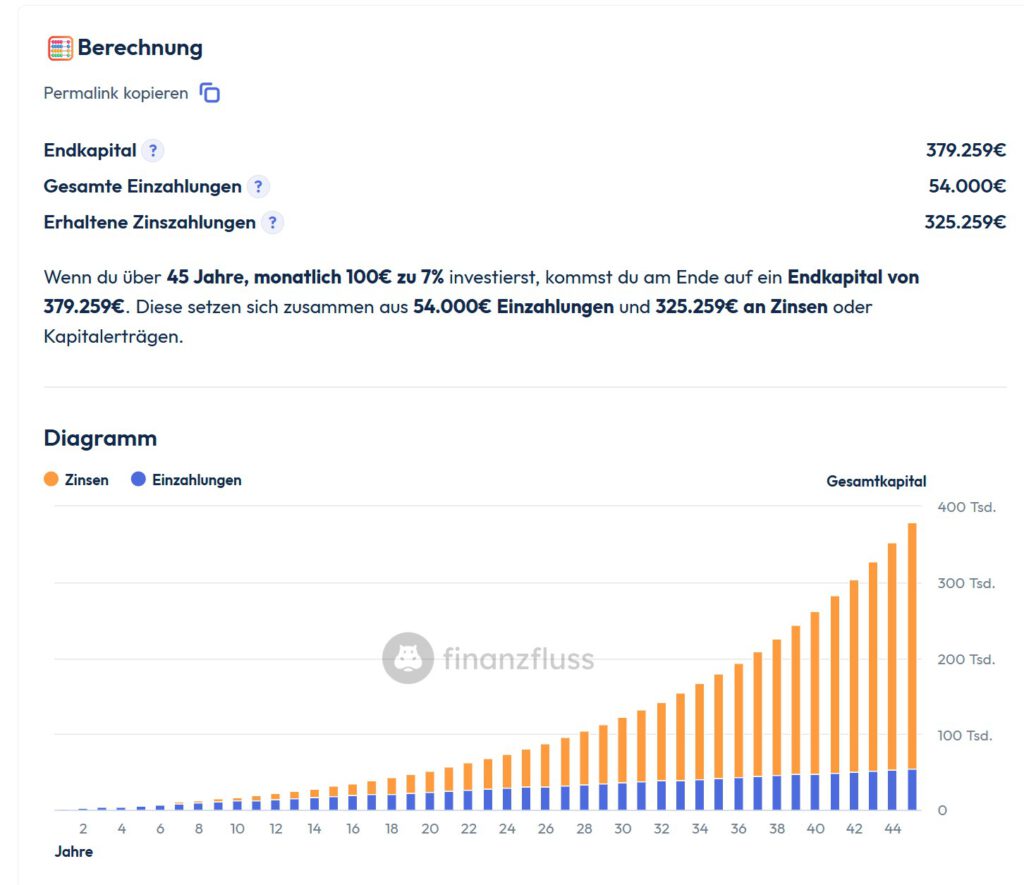Click the Jahre axis label
Viewport: 1024px width, 885px height.
[x=73, y=853]
